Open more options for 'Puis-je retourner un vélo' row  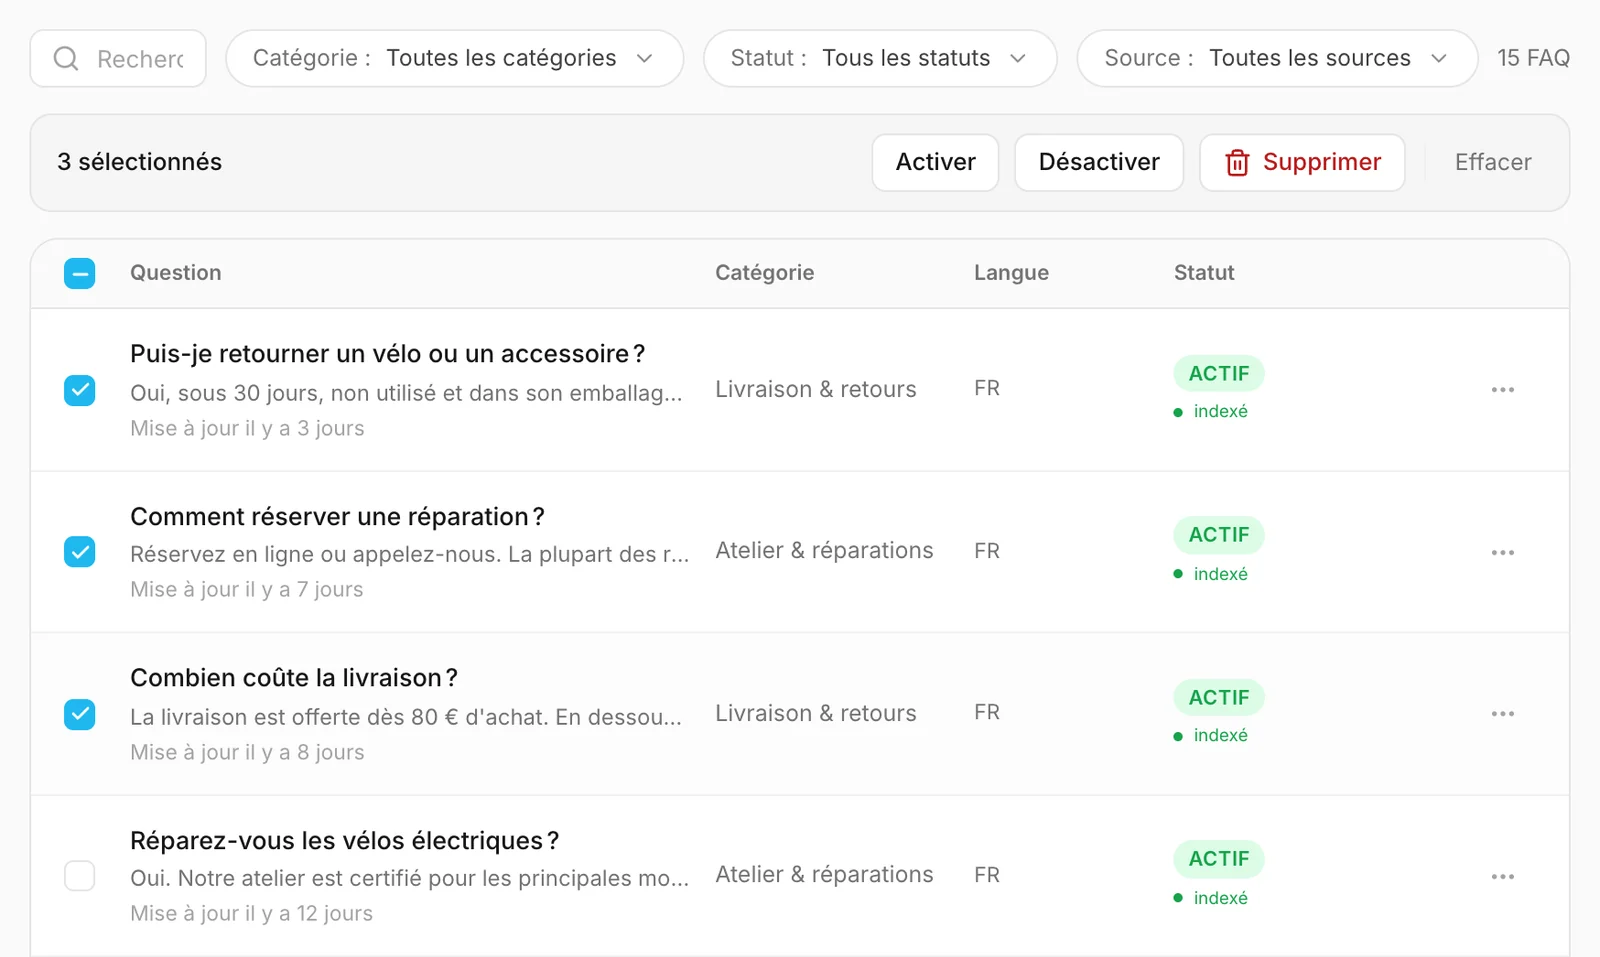point(1502,390)
